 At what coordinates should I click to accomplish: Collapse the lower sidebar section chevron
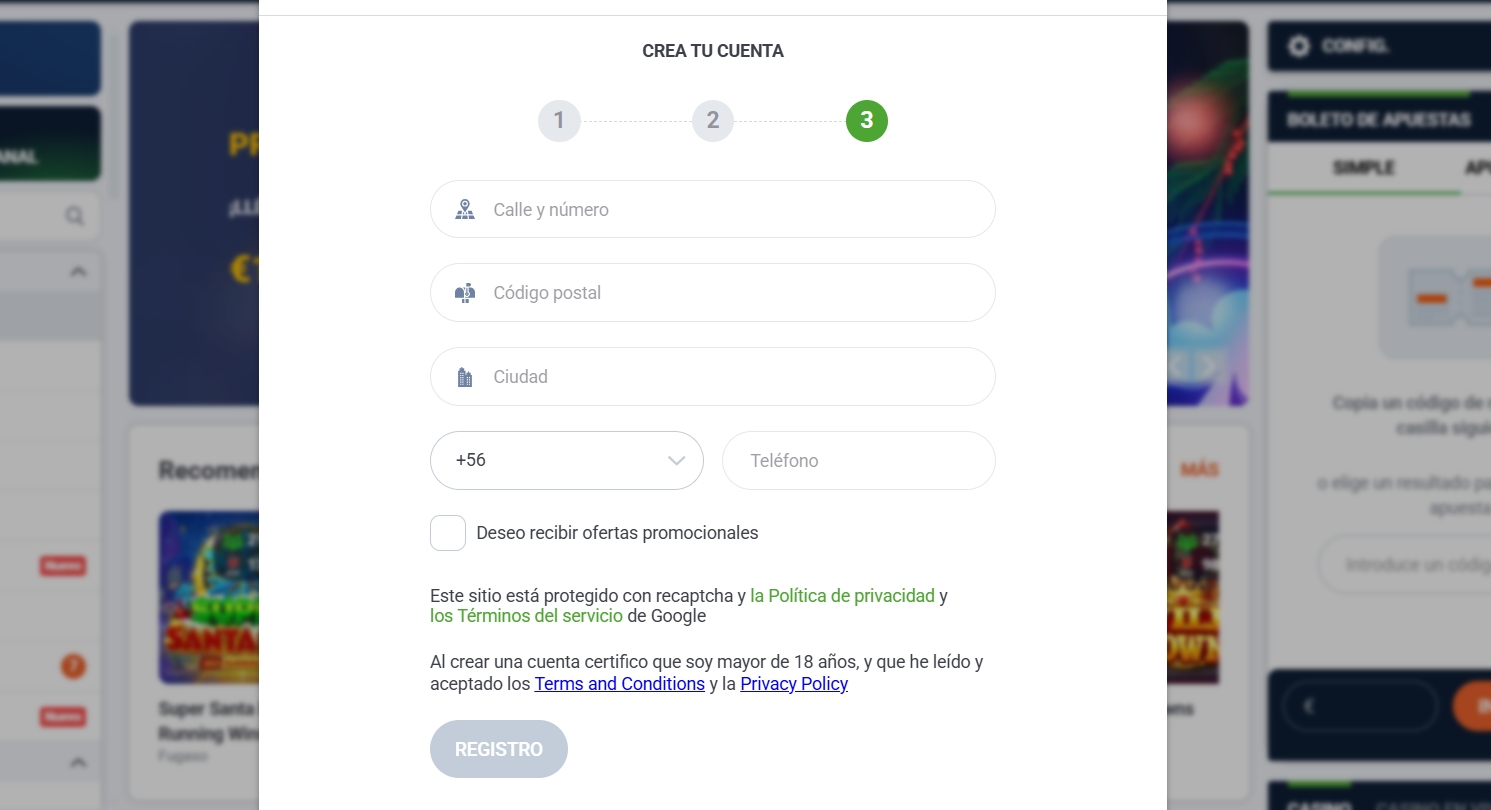click(x=78, y=762)
